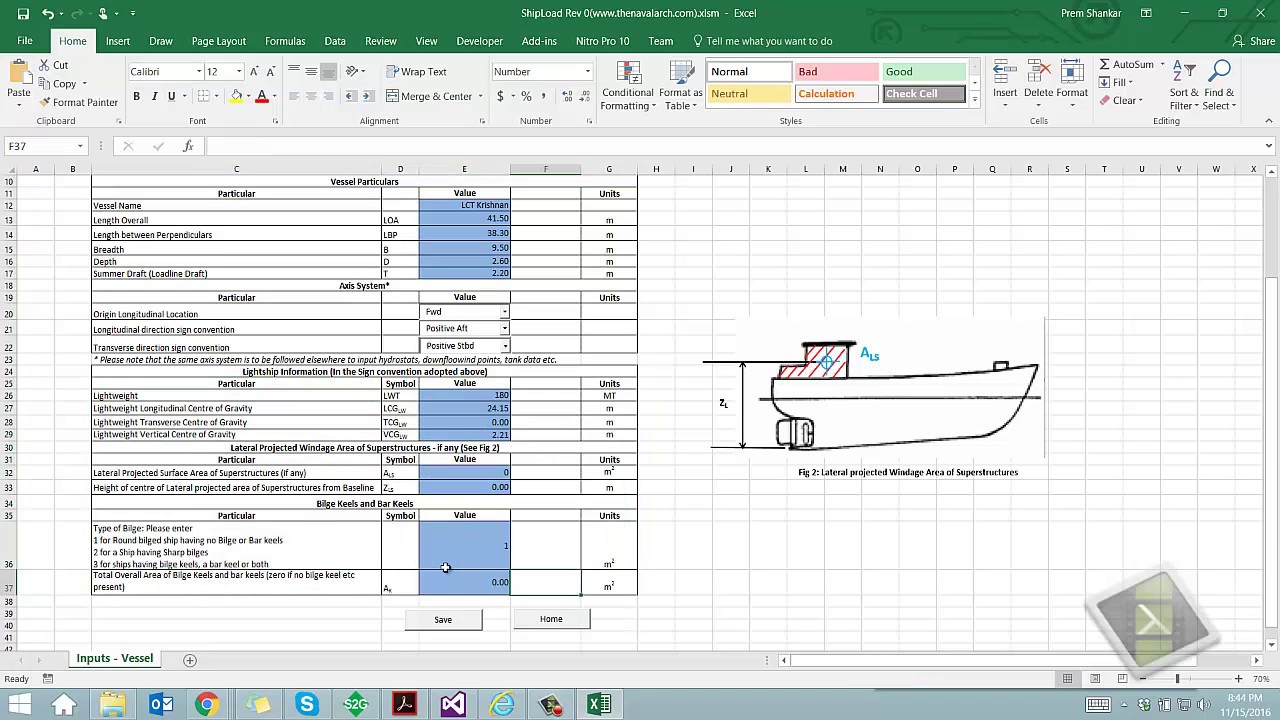Apply Comma Style format
The width and height of the screenshot is (1280, 720).
pos(544,96)
